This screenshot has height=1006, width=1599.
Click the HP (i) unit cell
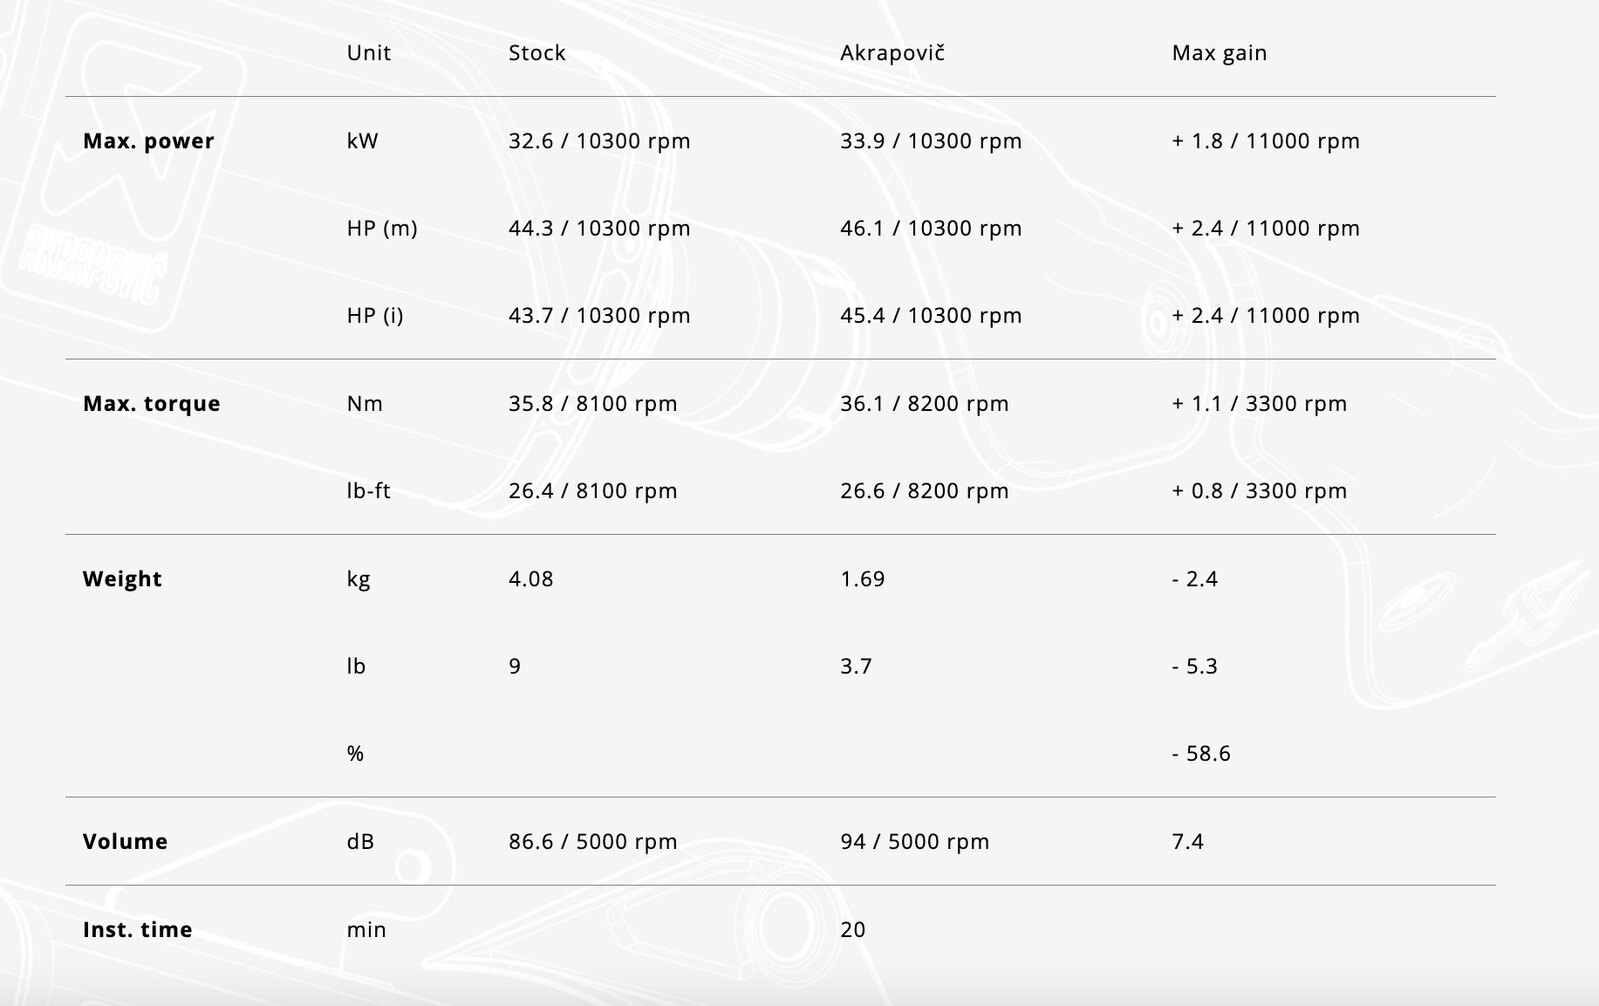point(375,316)
